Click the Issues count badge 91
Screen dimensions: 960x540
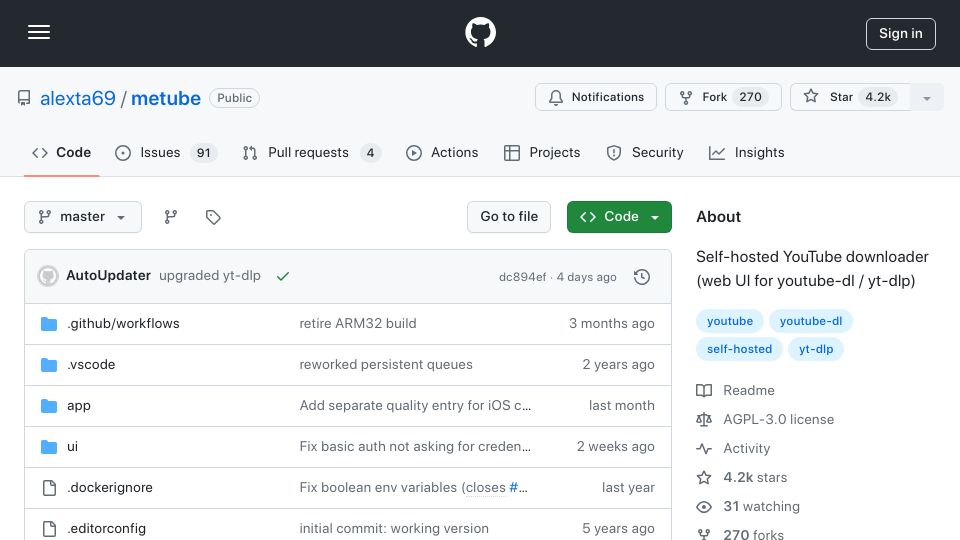pos(203,152)
